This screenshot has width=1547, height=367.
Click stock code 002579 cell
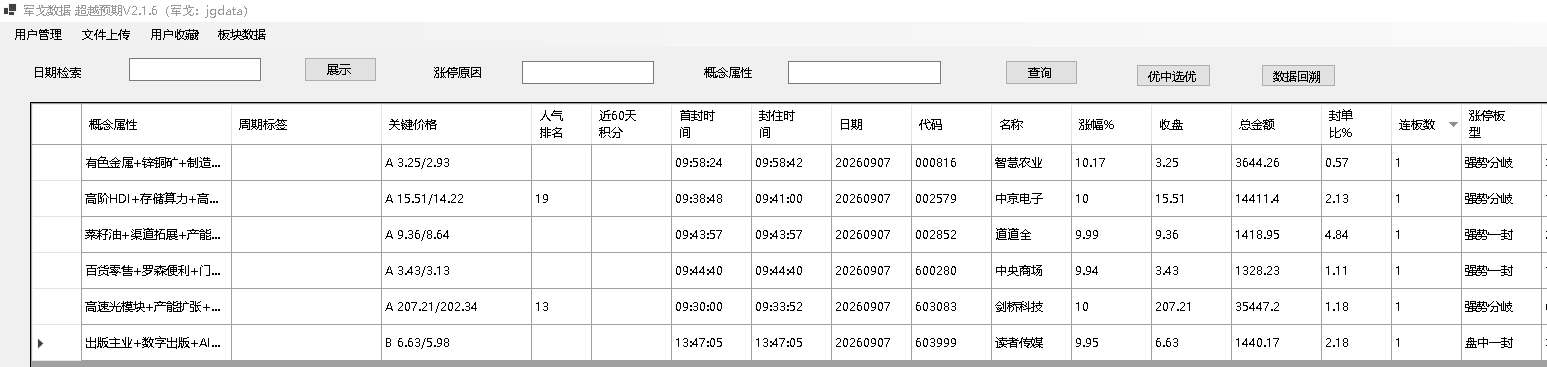951,198
